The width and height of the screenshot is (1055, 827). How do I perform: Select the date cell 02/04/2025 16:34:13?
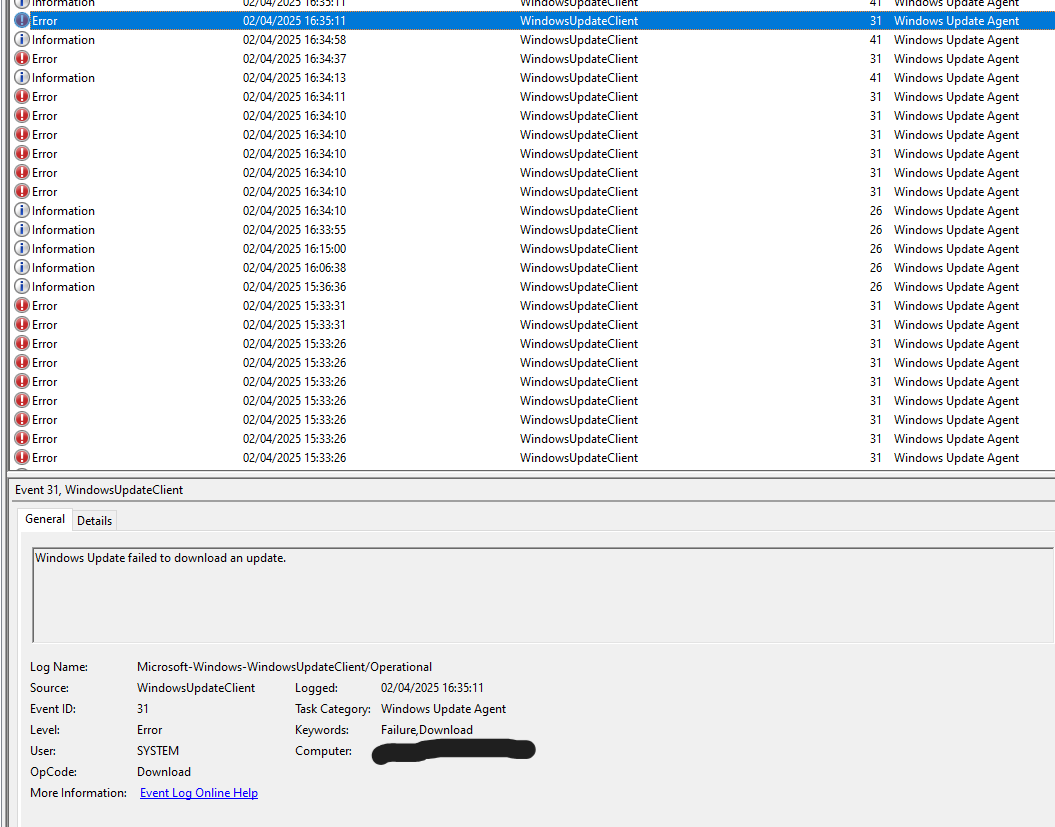[294, 77]
